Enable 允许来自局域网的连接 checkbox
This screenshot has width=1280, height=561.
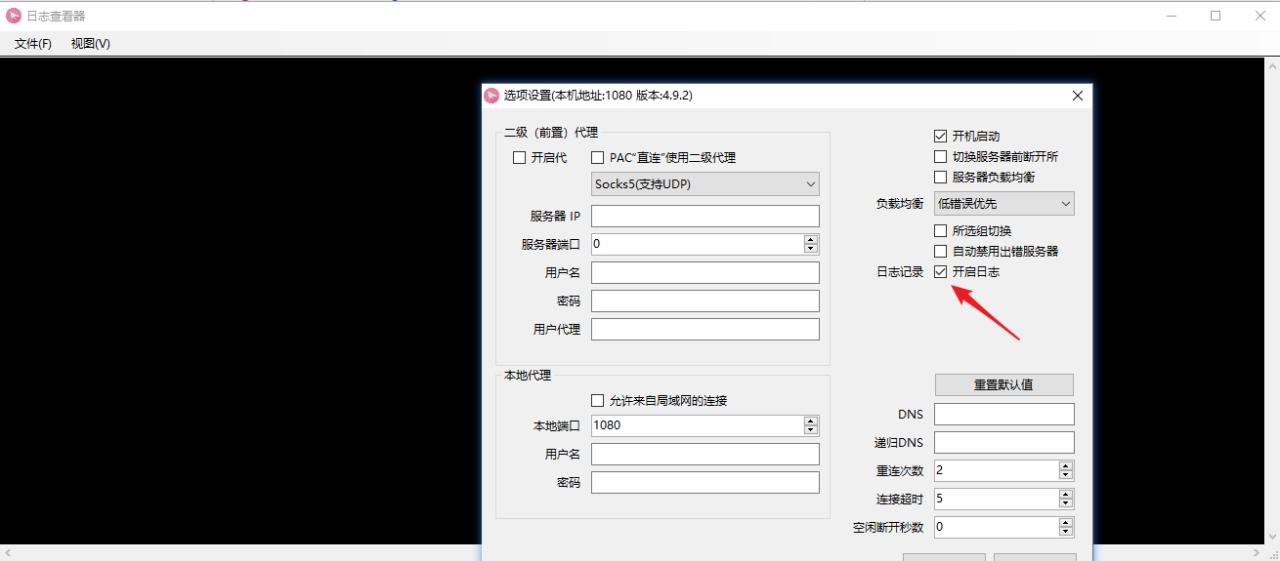tap(598, 401)
